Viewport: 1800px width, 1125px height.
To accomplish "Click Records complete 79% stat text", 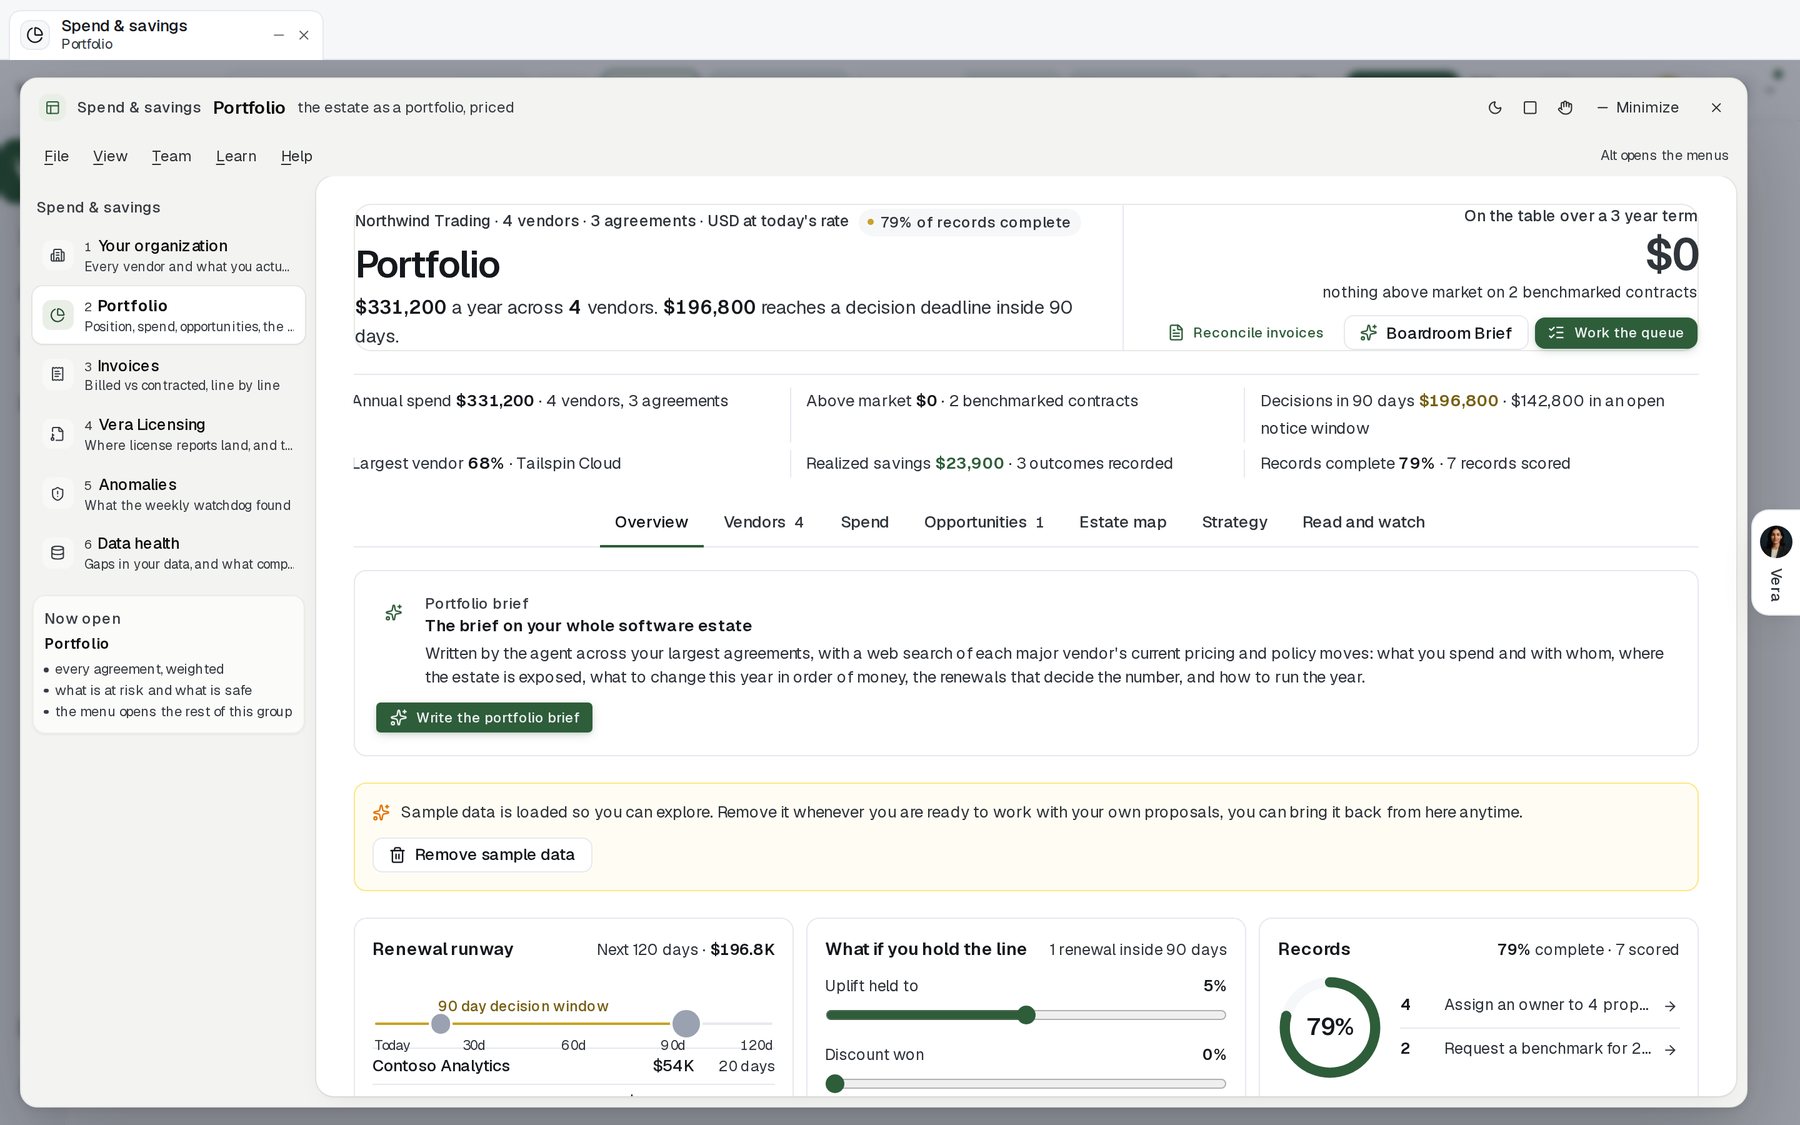I will 1415,464.
